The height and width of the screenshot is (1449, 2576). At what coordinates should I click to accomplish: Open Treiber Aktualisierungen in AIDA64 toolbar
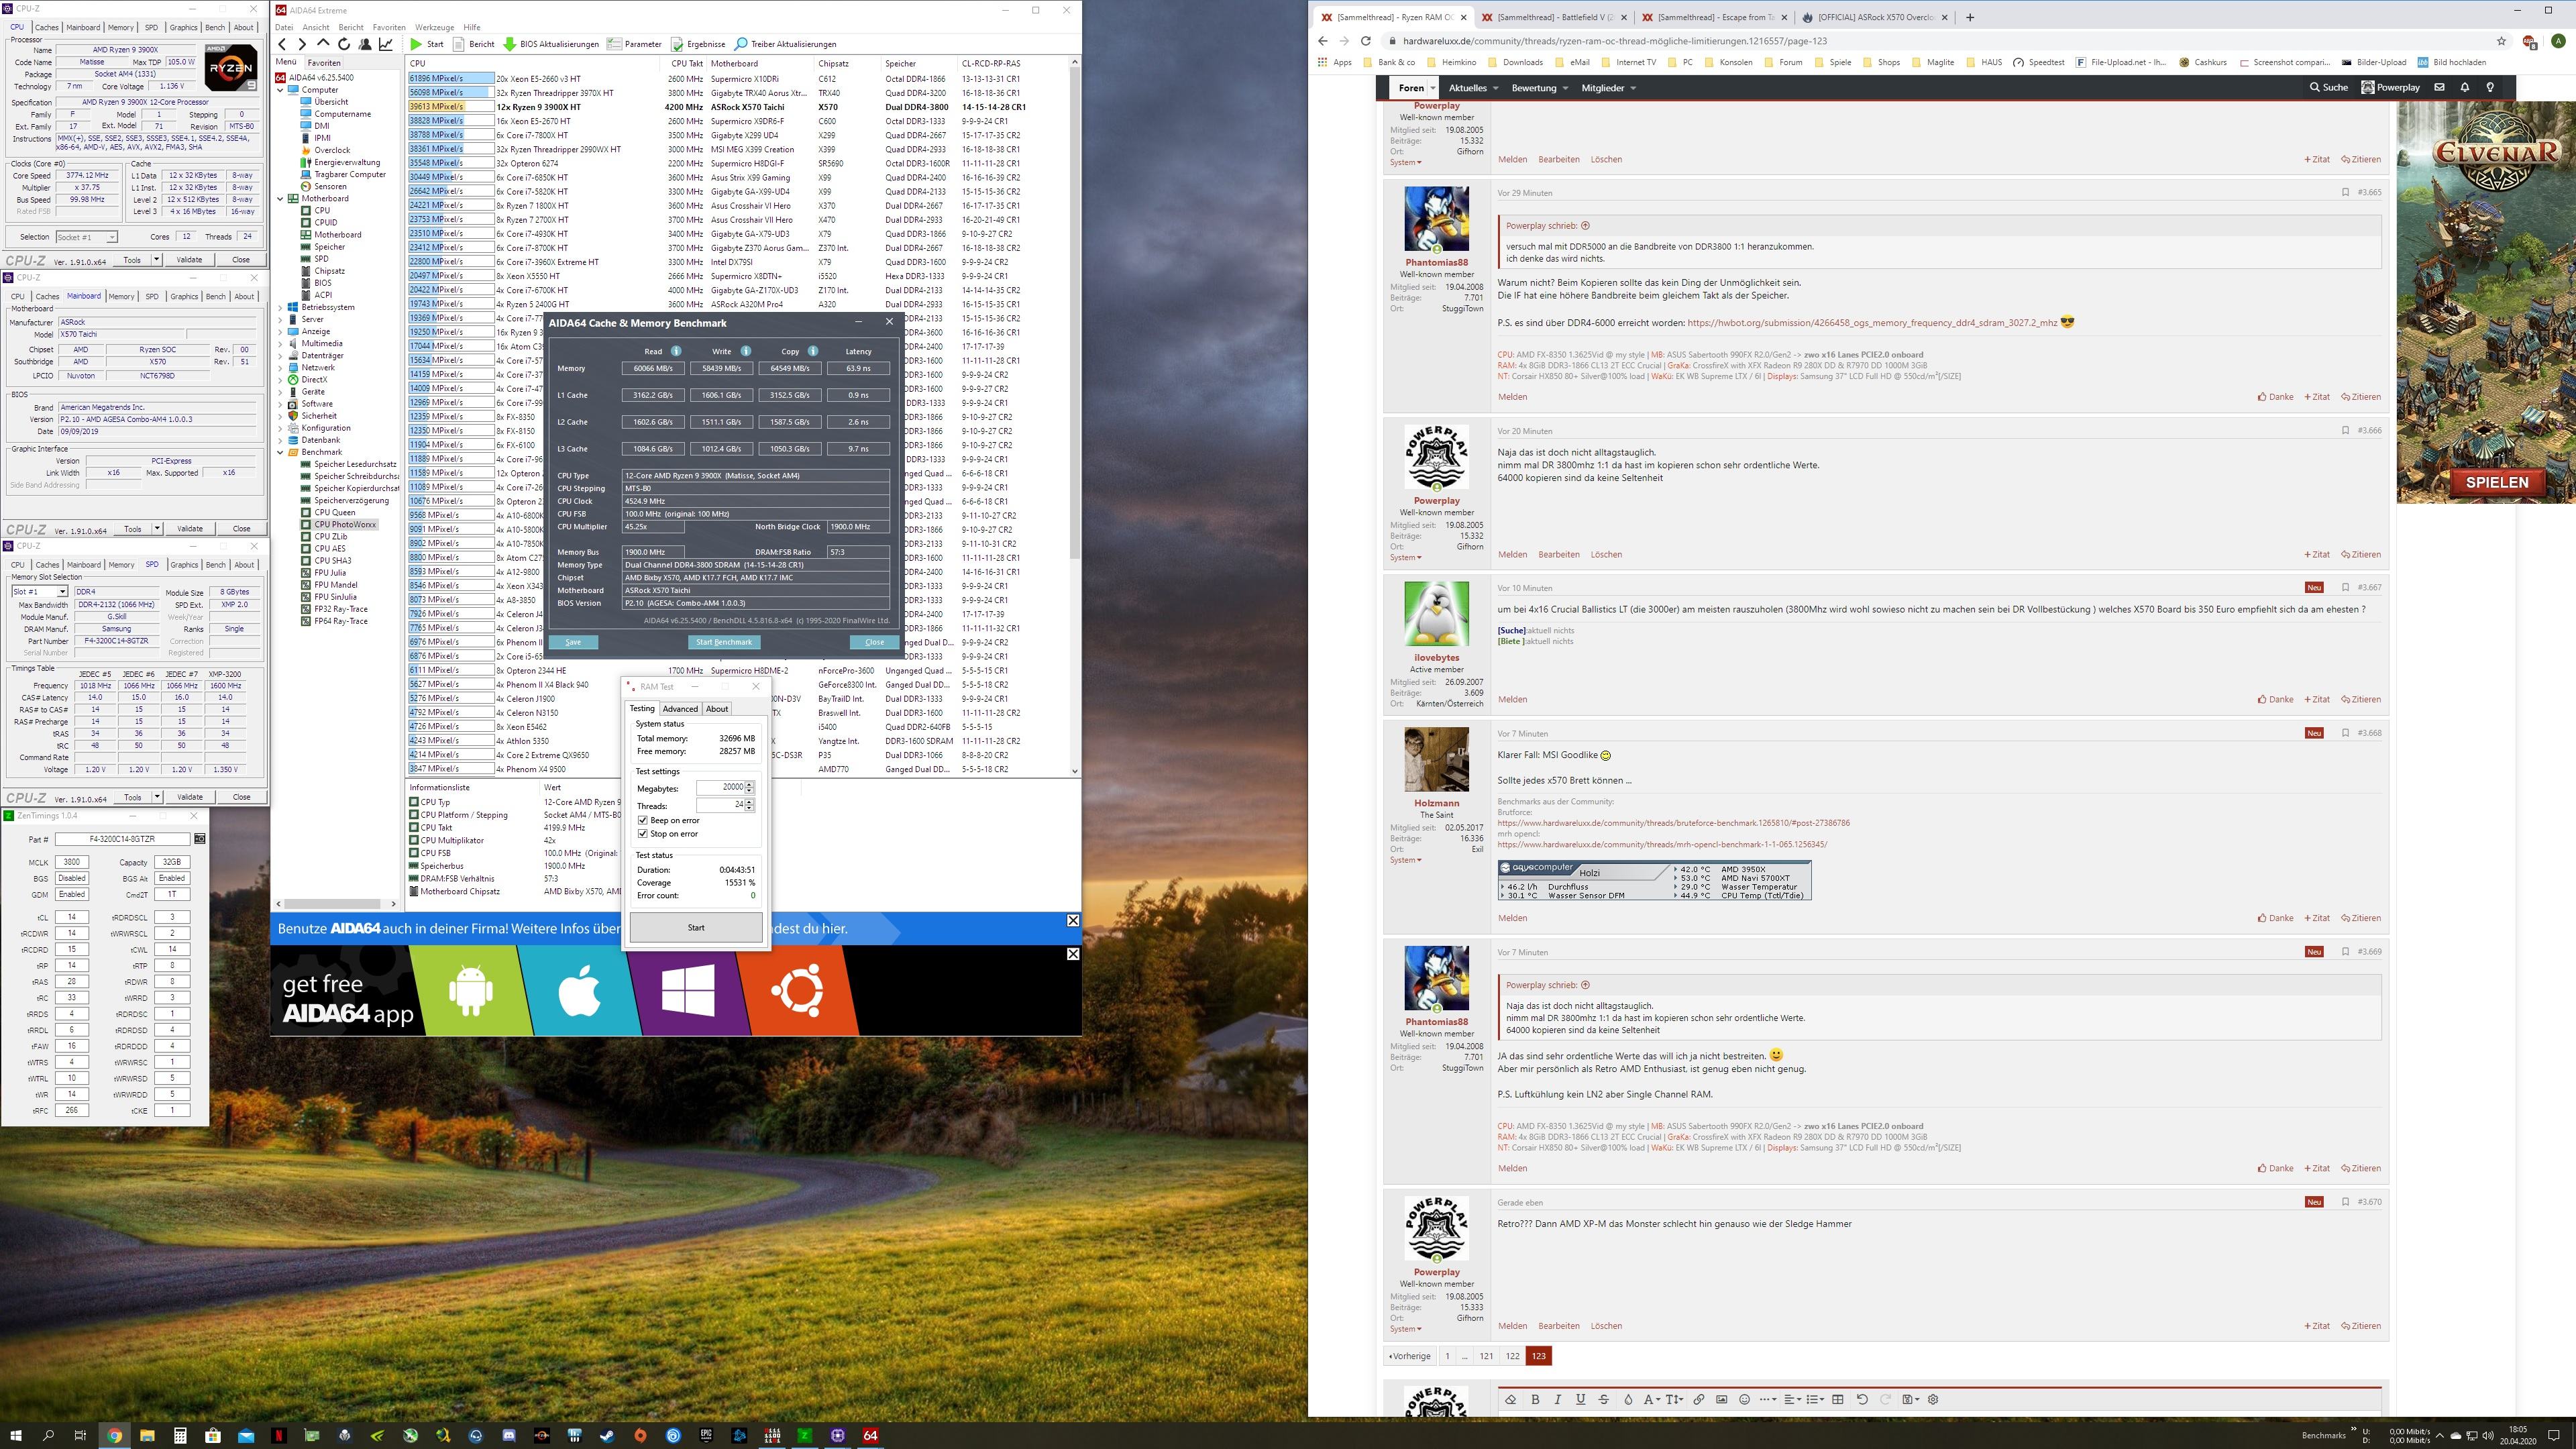point(785,44)
